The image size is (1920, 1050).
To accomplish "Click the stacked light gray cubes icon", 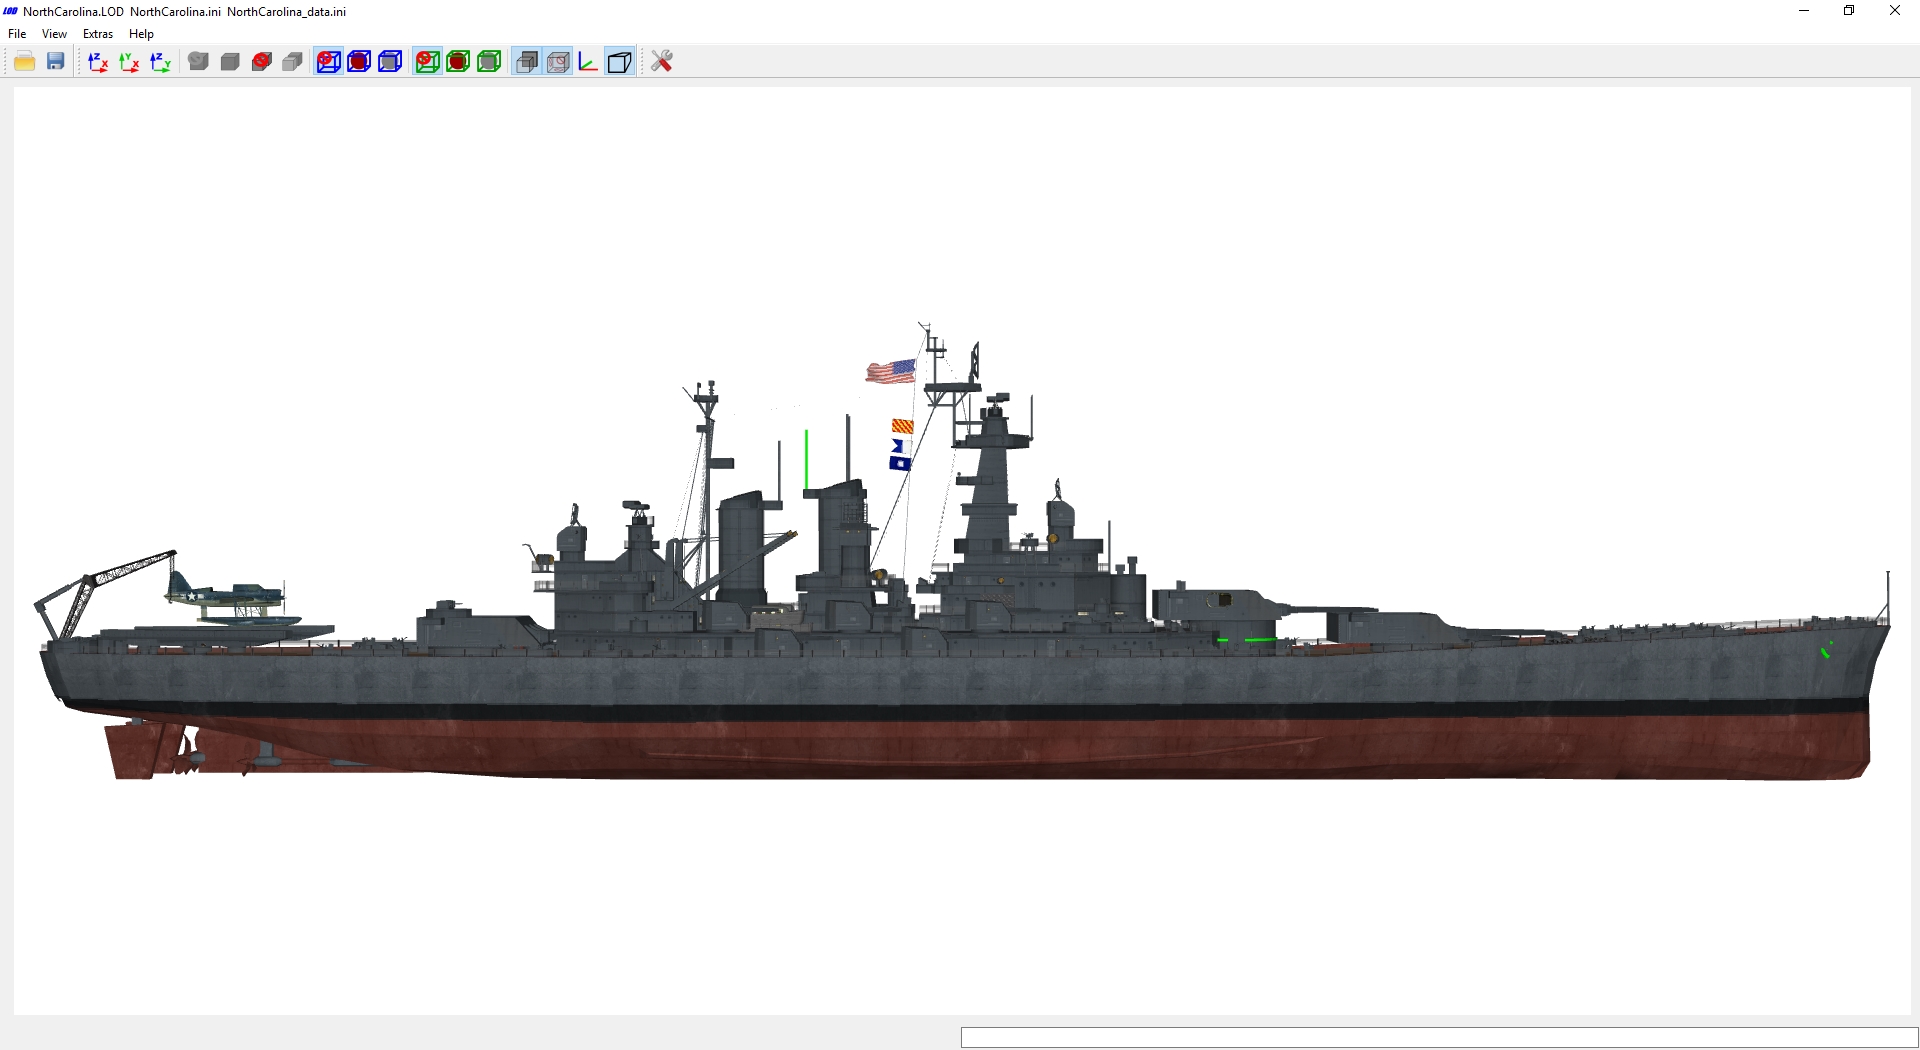I will tap(293, 62).
